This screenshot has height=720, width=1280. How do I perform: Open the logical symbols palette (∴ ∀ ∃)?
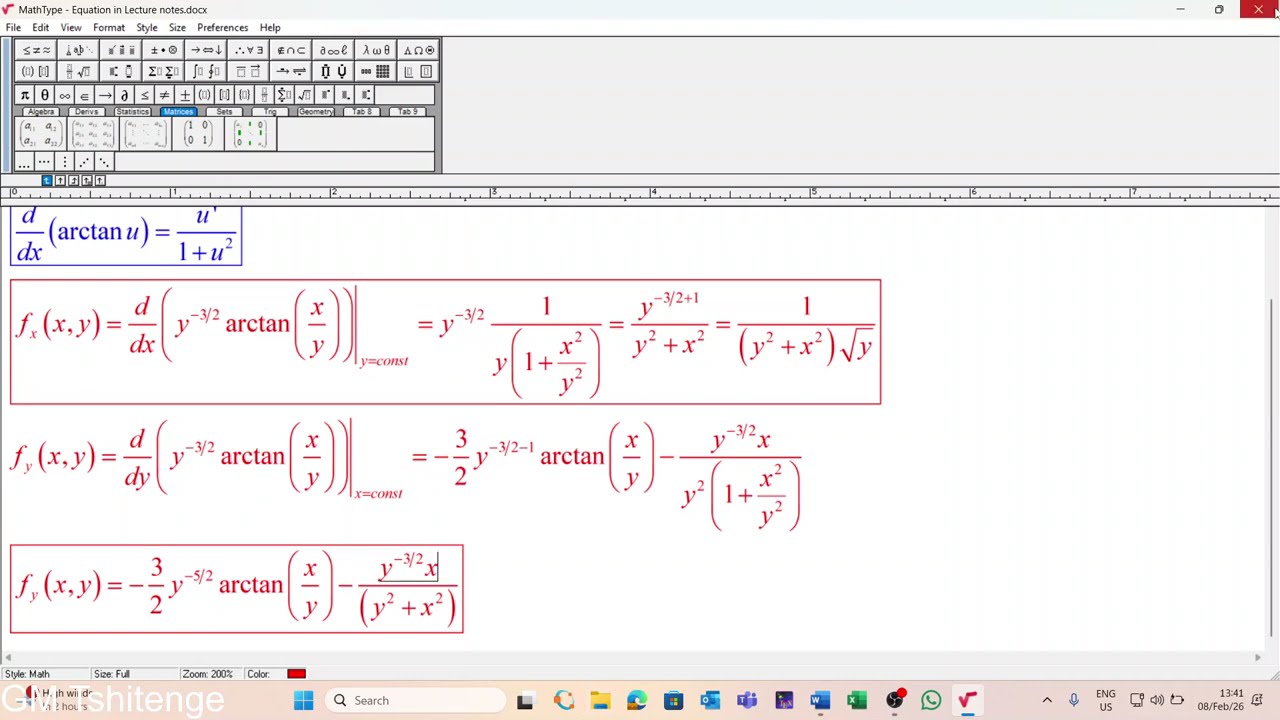pos(249,50)
